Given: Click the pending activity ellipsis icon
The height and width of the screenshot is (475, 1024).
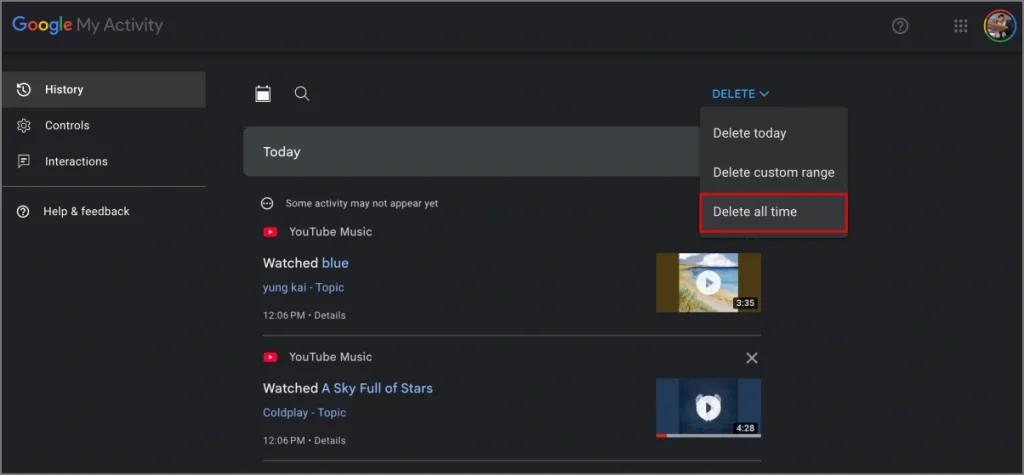Looking at the screenshot, I should tap(266, 204).
